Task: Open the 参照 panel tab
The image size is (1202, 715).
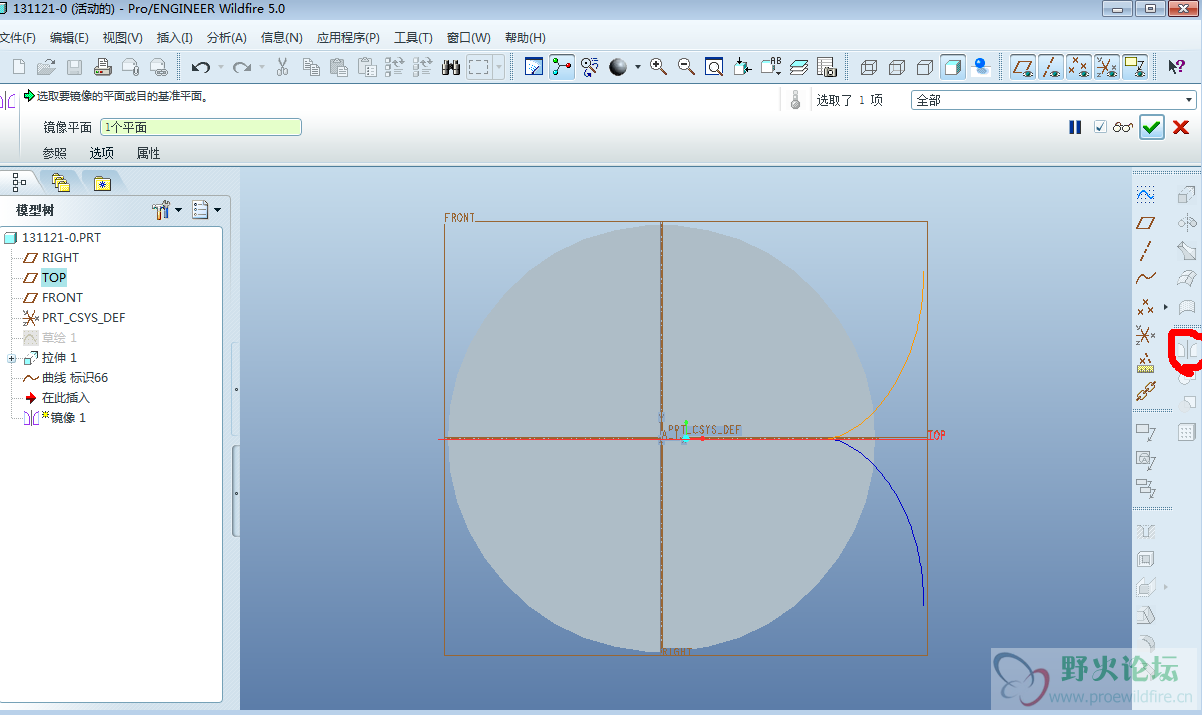Action: [54, 153]
